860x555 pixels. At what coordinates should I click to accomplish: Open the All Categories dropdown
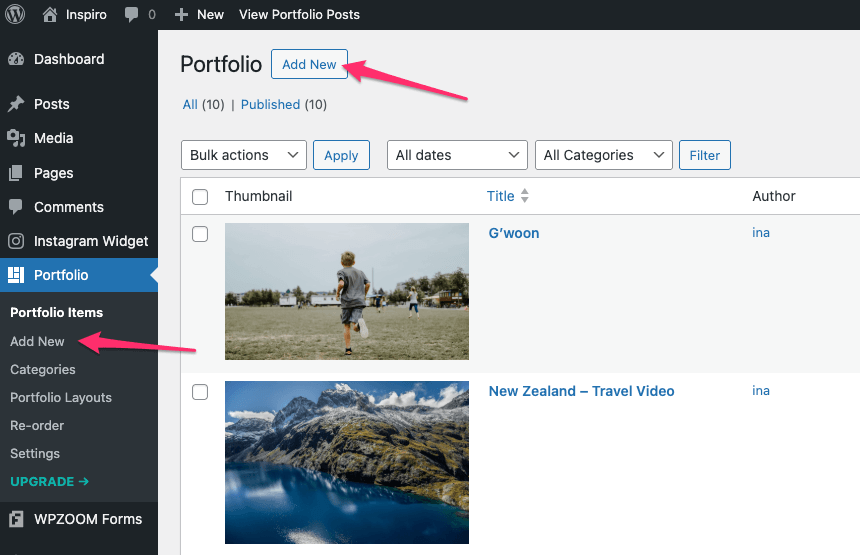pyautogui.click(x=603, y=155)
